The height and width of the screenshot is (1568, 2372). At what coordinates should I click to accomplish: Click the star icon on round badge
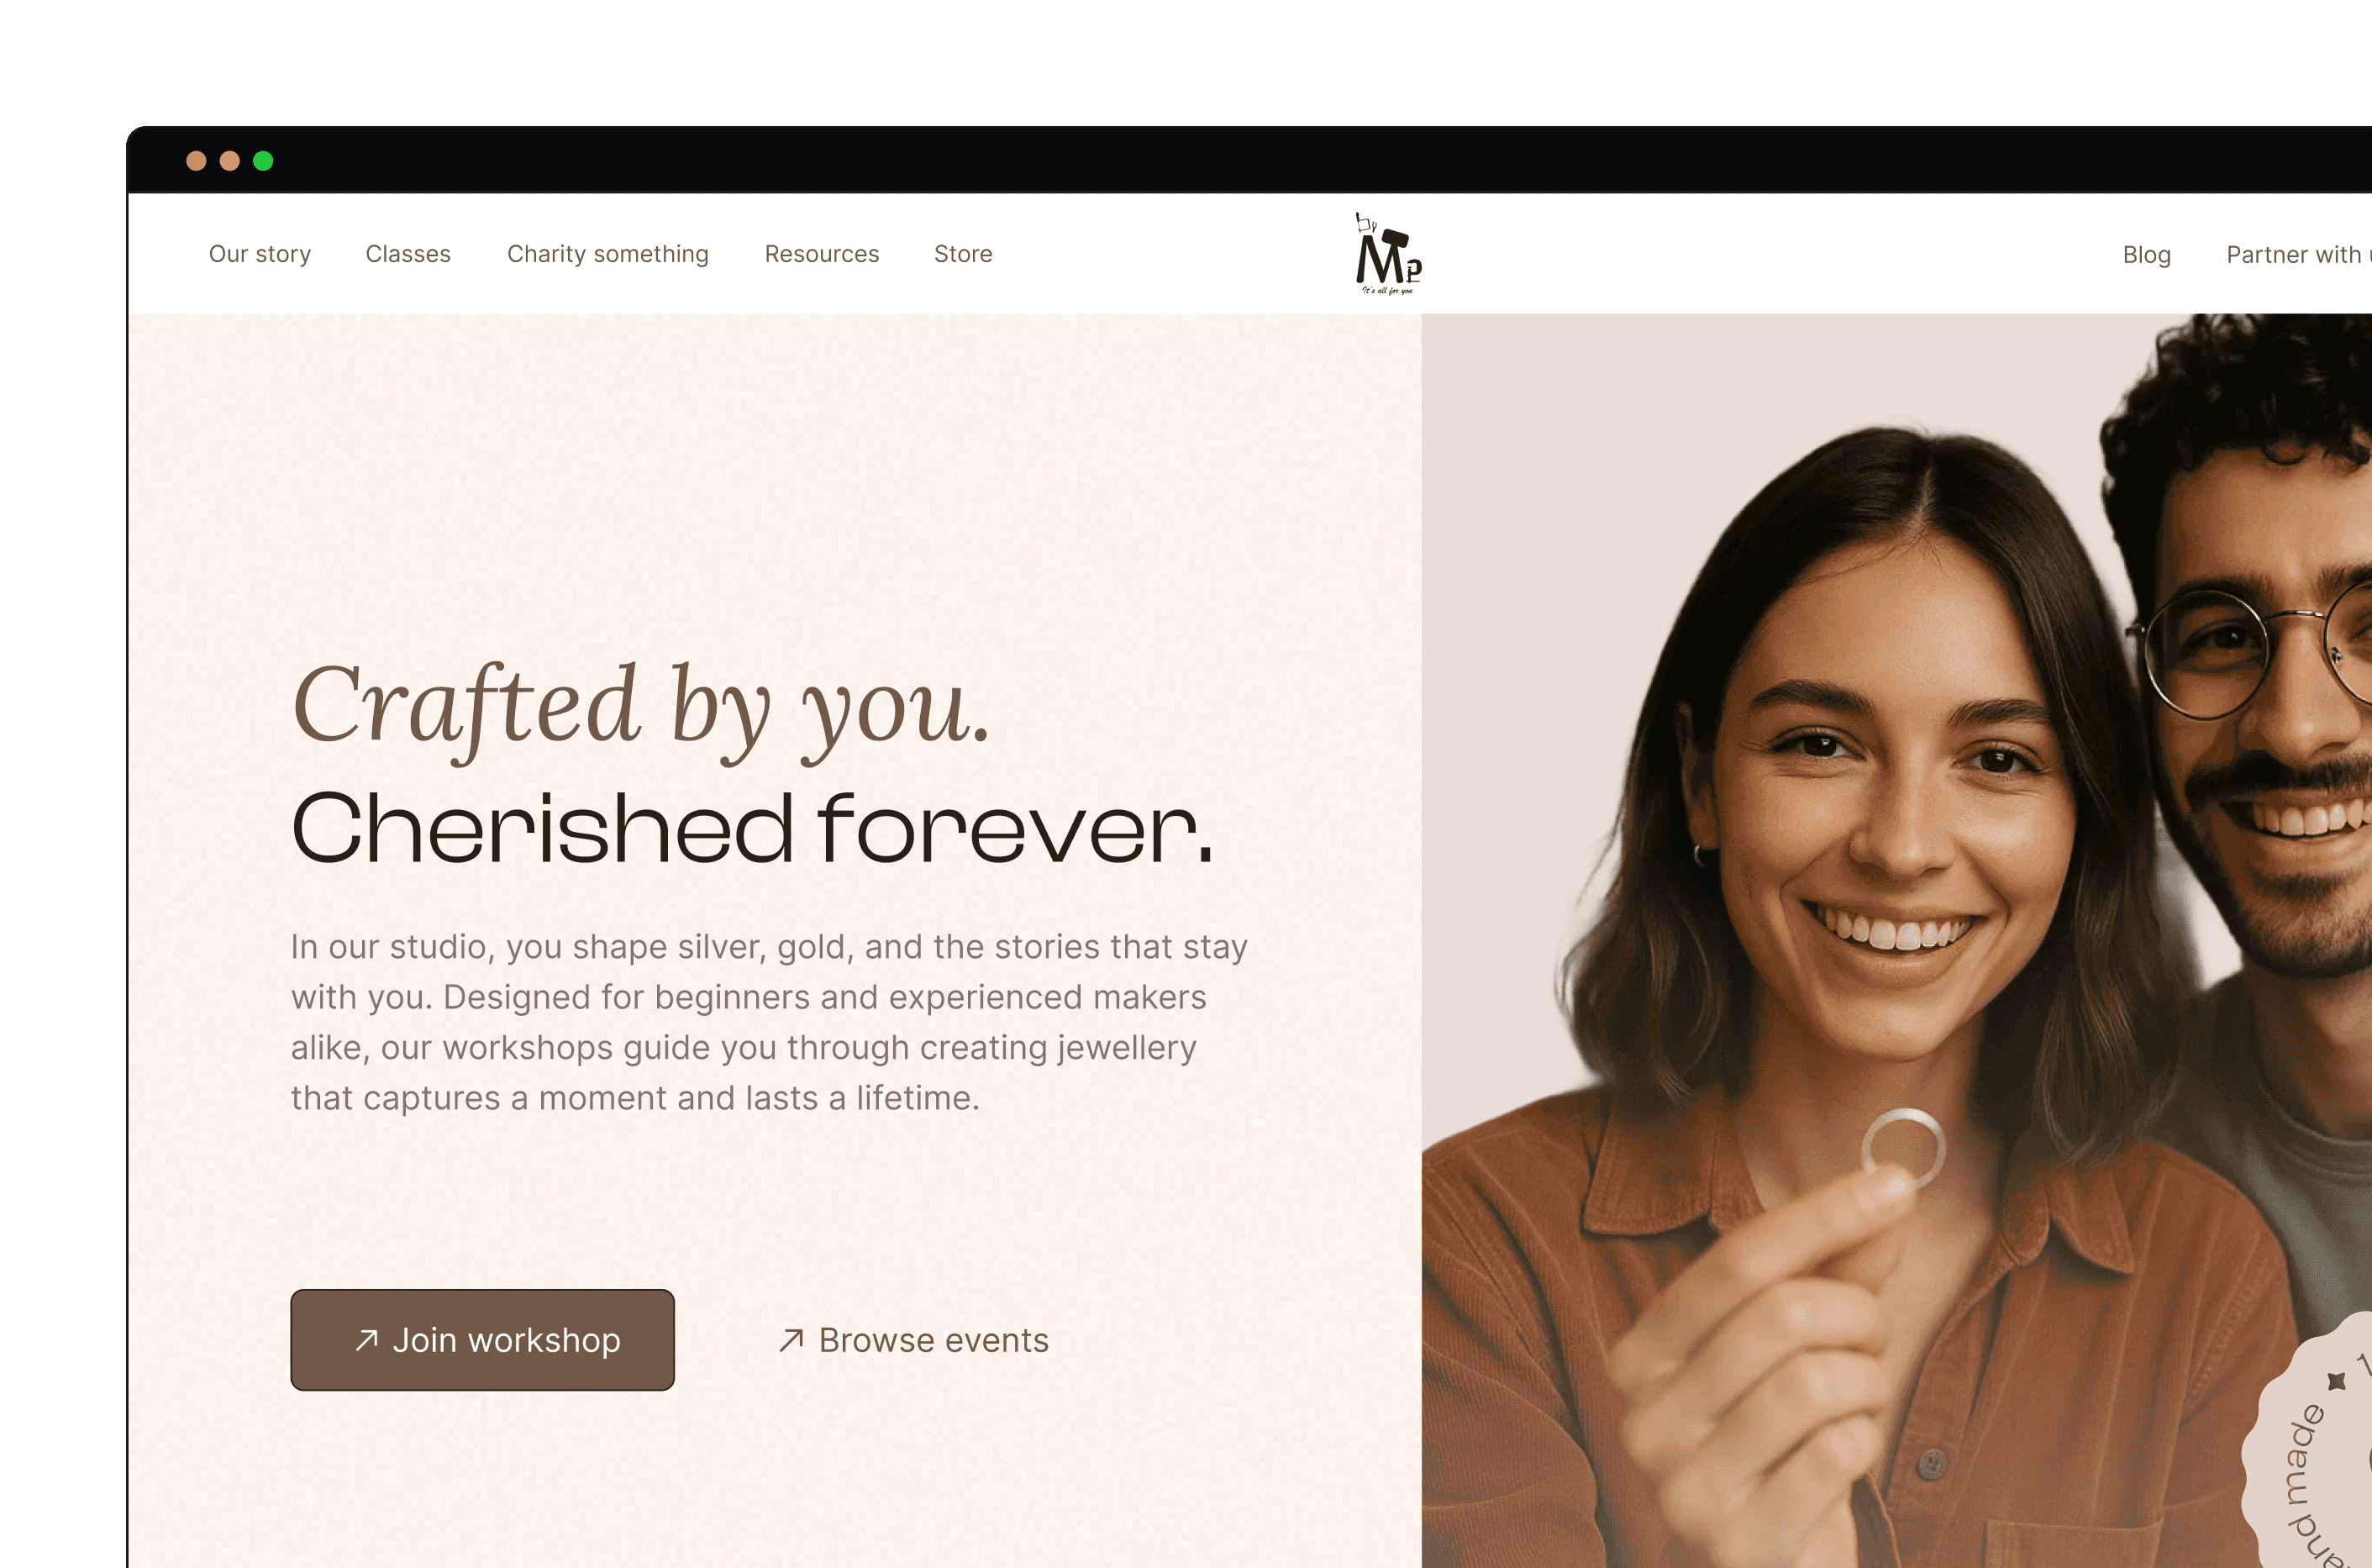[2337, 1381]
